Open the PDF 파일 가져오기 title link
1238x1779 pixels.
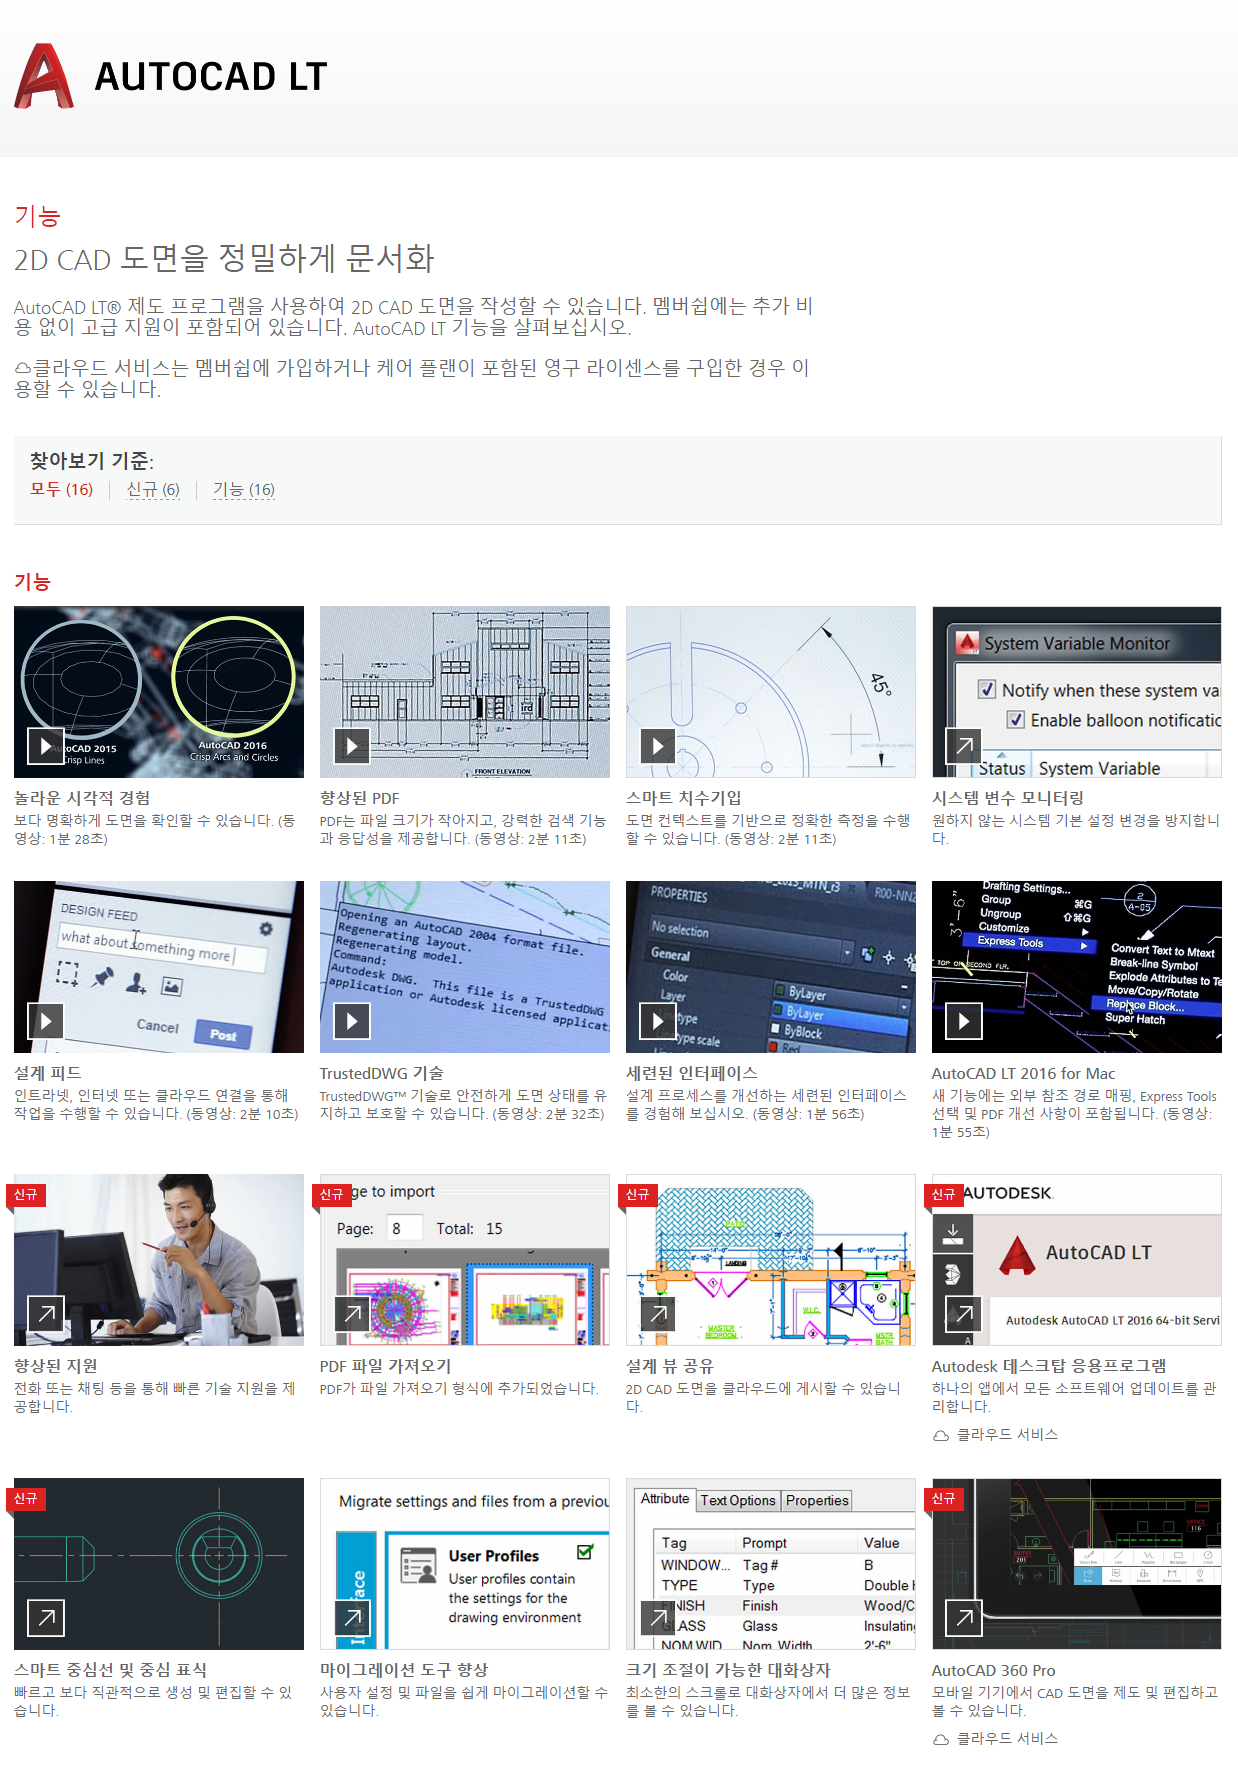385,1366
